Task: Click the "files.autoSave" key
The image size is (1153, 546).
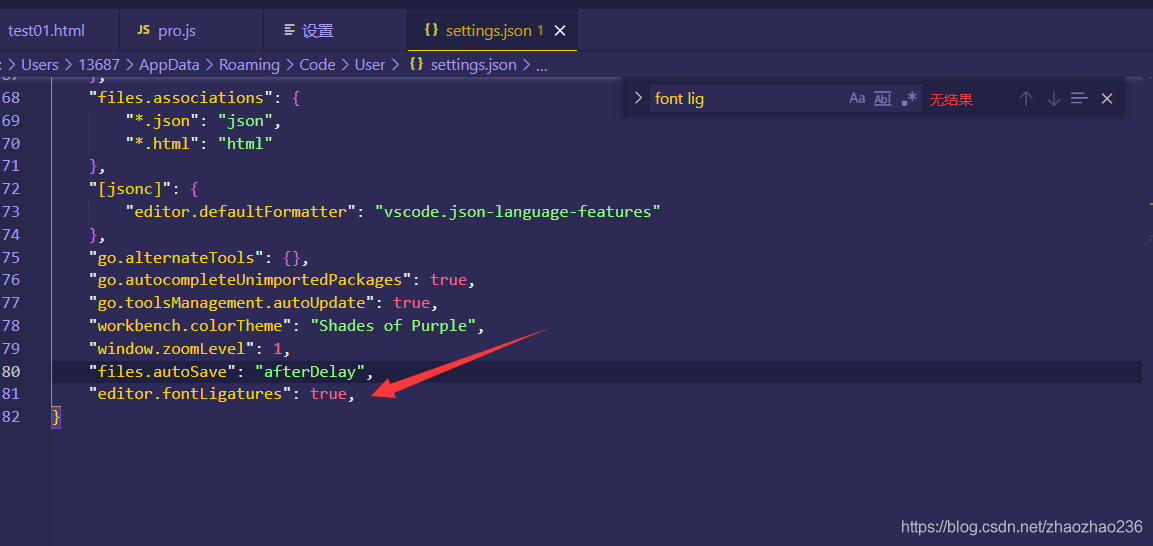Action: [163, 371]
